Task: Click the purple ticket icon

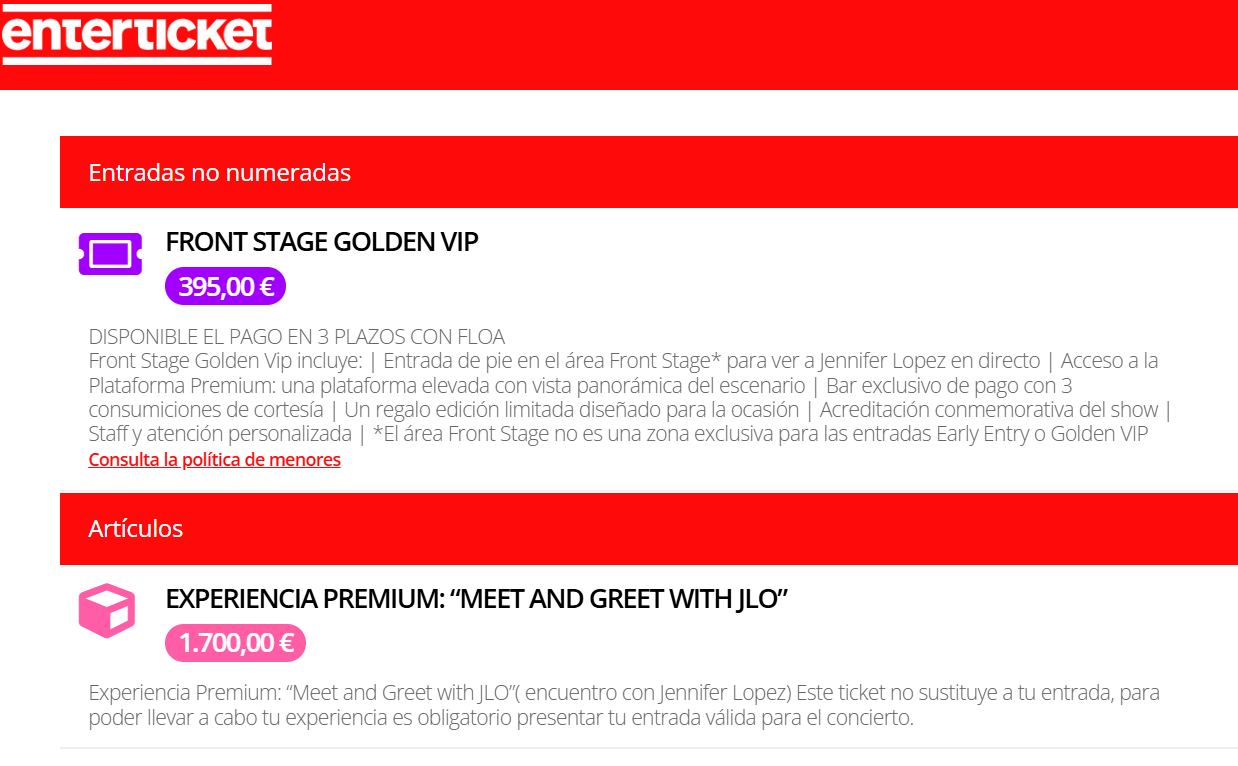Action: (110, 254)
